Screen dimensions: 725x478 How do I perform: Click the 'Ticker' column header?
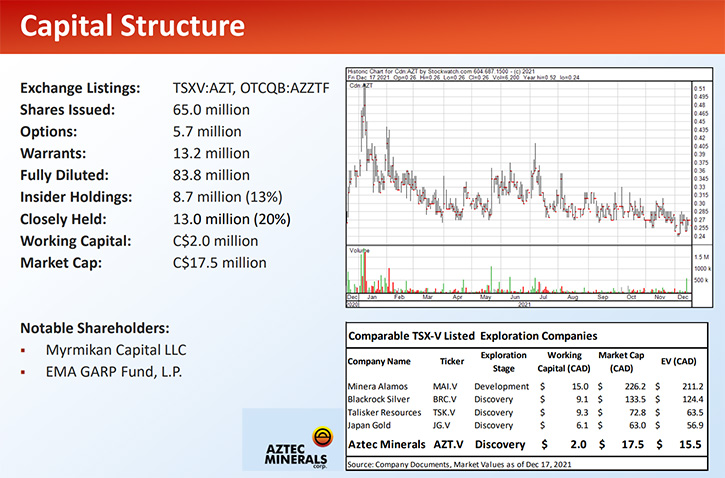pyautogui.click(x=452, y=362)
